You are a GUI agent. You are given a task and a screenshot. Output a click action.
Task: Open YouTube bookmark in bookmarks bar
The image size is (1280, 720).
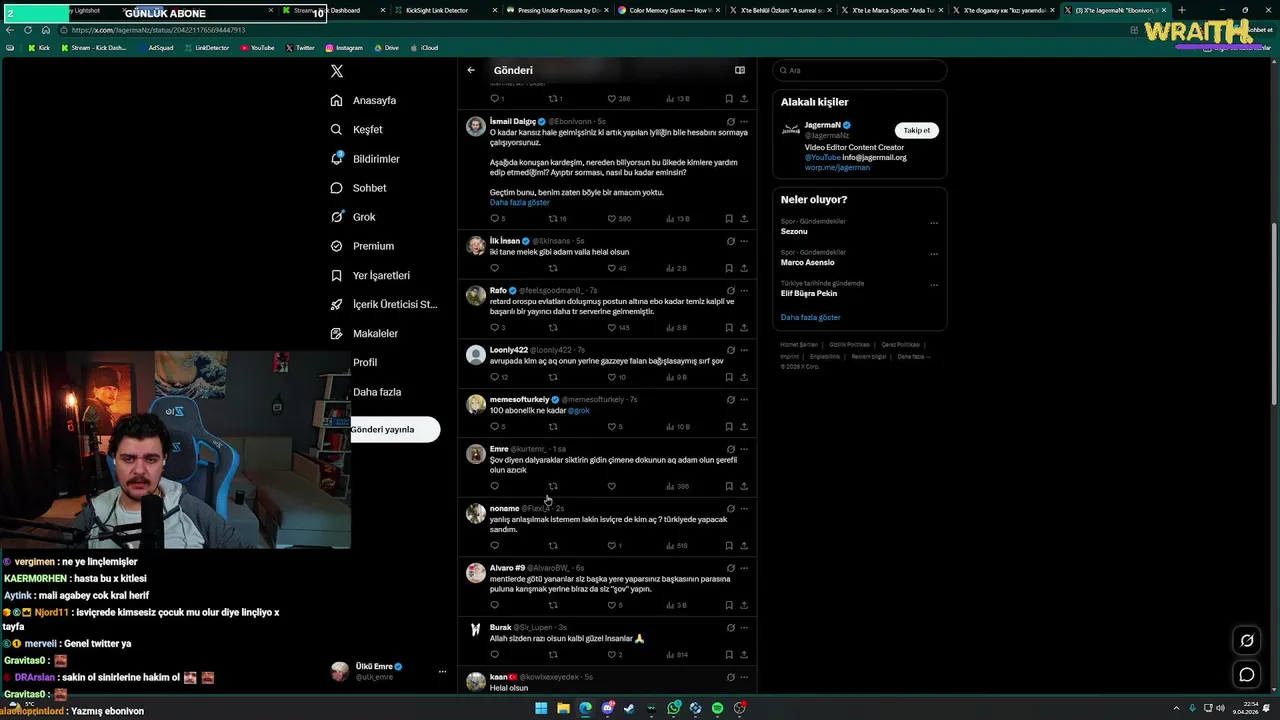pyautogui.click(x=257, y=47)
